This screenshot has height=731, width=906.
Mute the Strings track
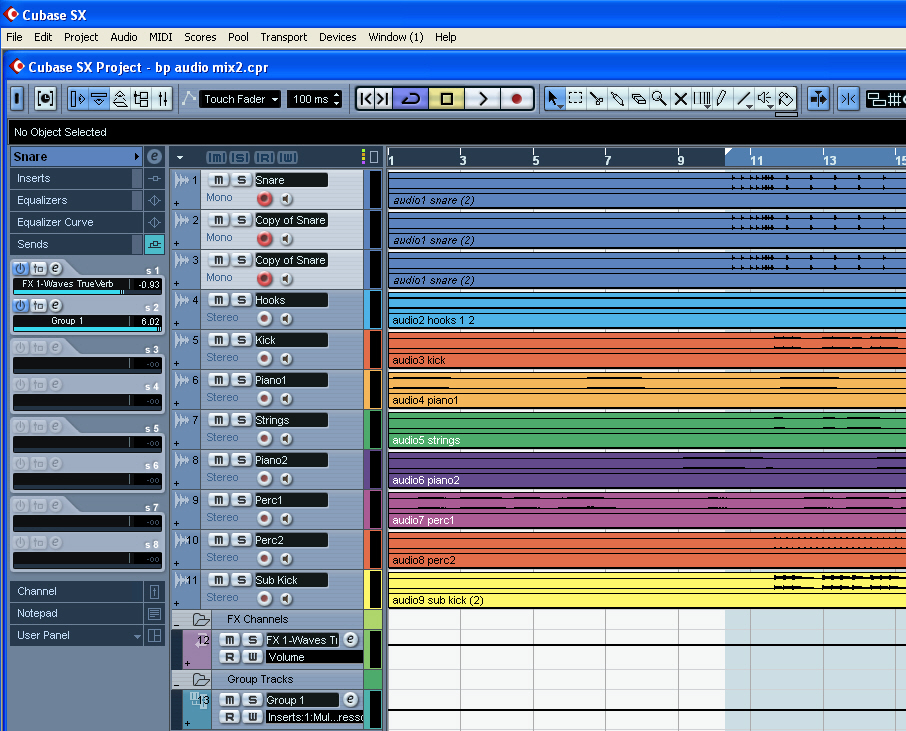[x=218, y=420]
